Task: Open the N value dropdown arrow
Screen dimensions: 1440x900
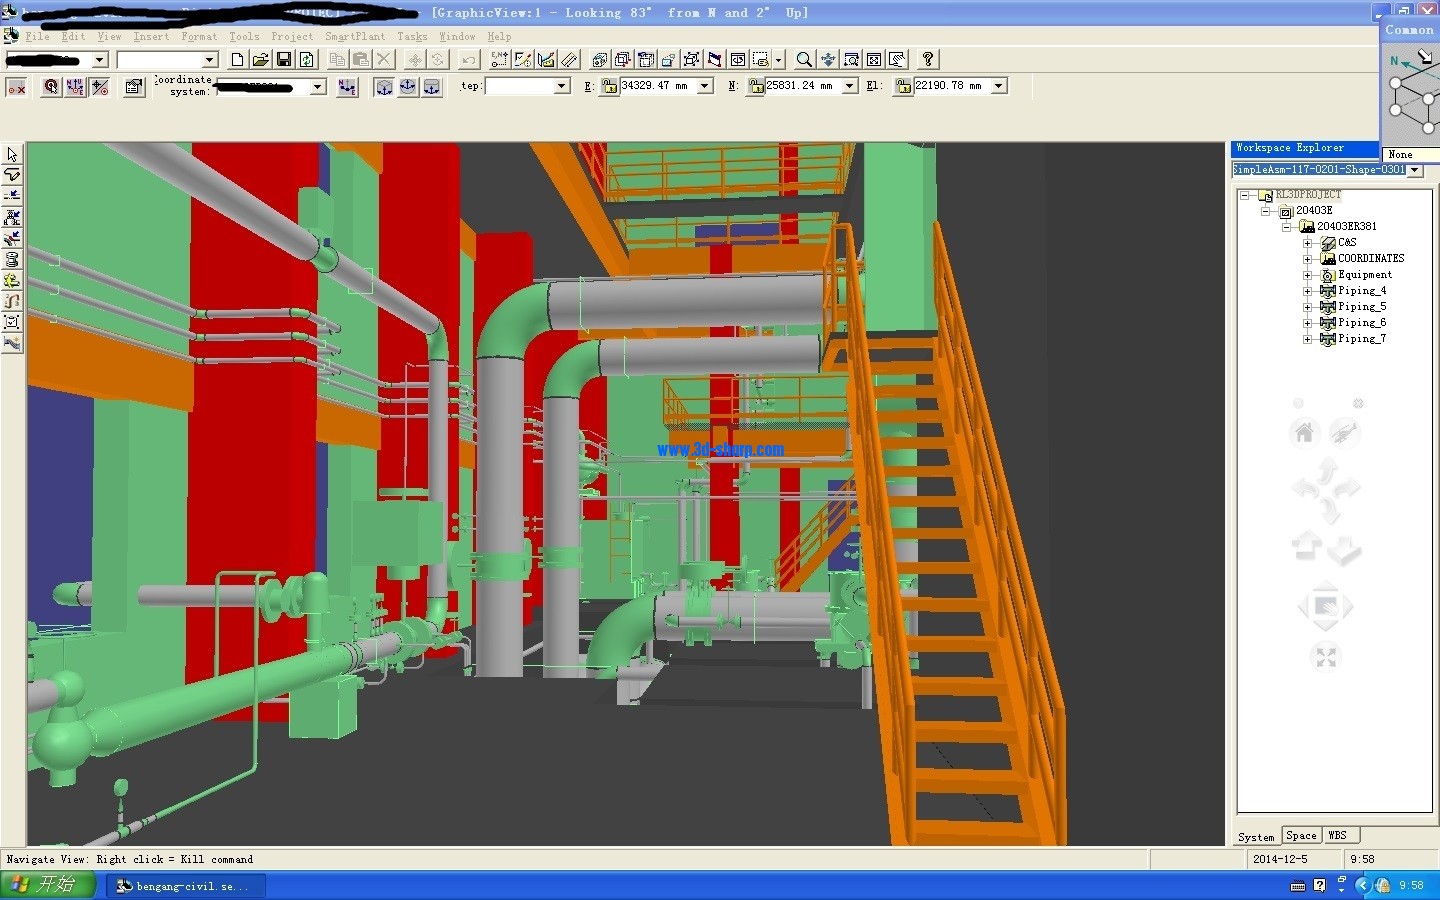Action: [850, 87]
